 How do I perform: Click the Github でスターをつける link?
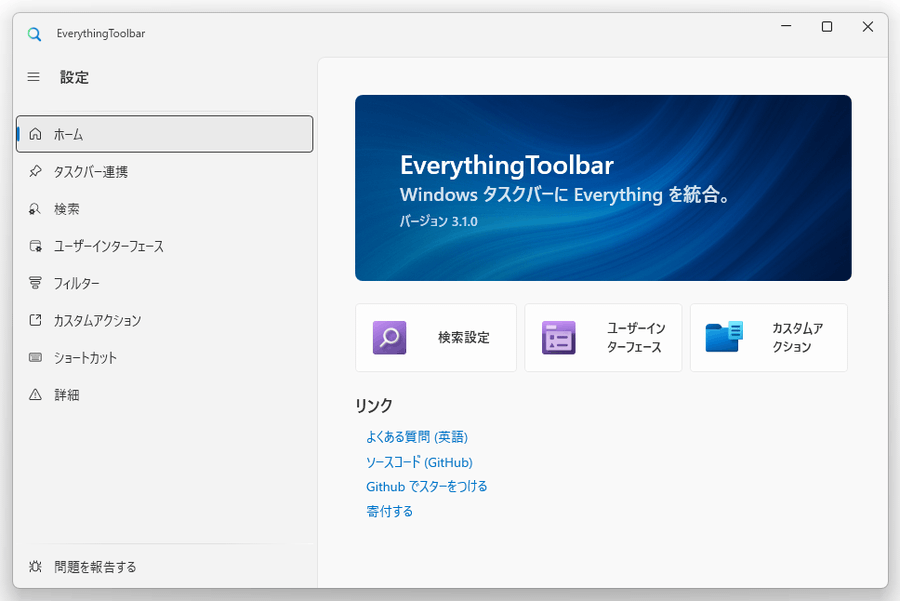426,486
